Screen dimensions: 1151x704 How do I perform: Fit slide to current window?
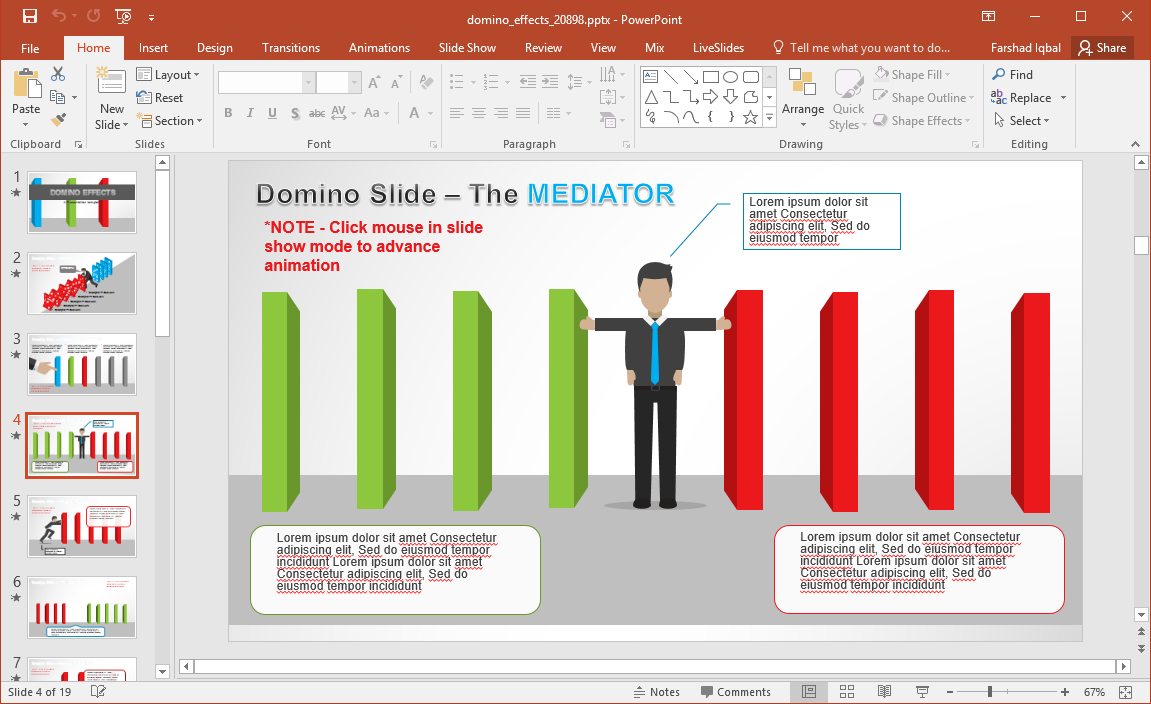tap(1126, 692)
